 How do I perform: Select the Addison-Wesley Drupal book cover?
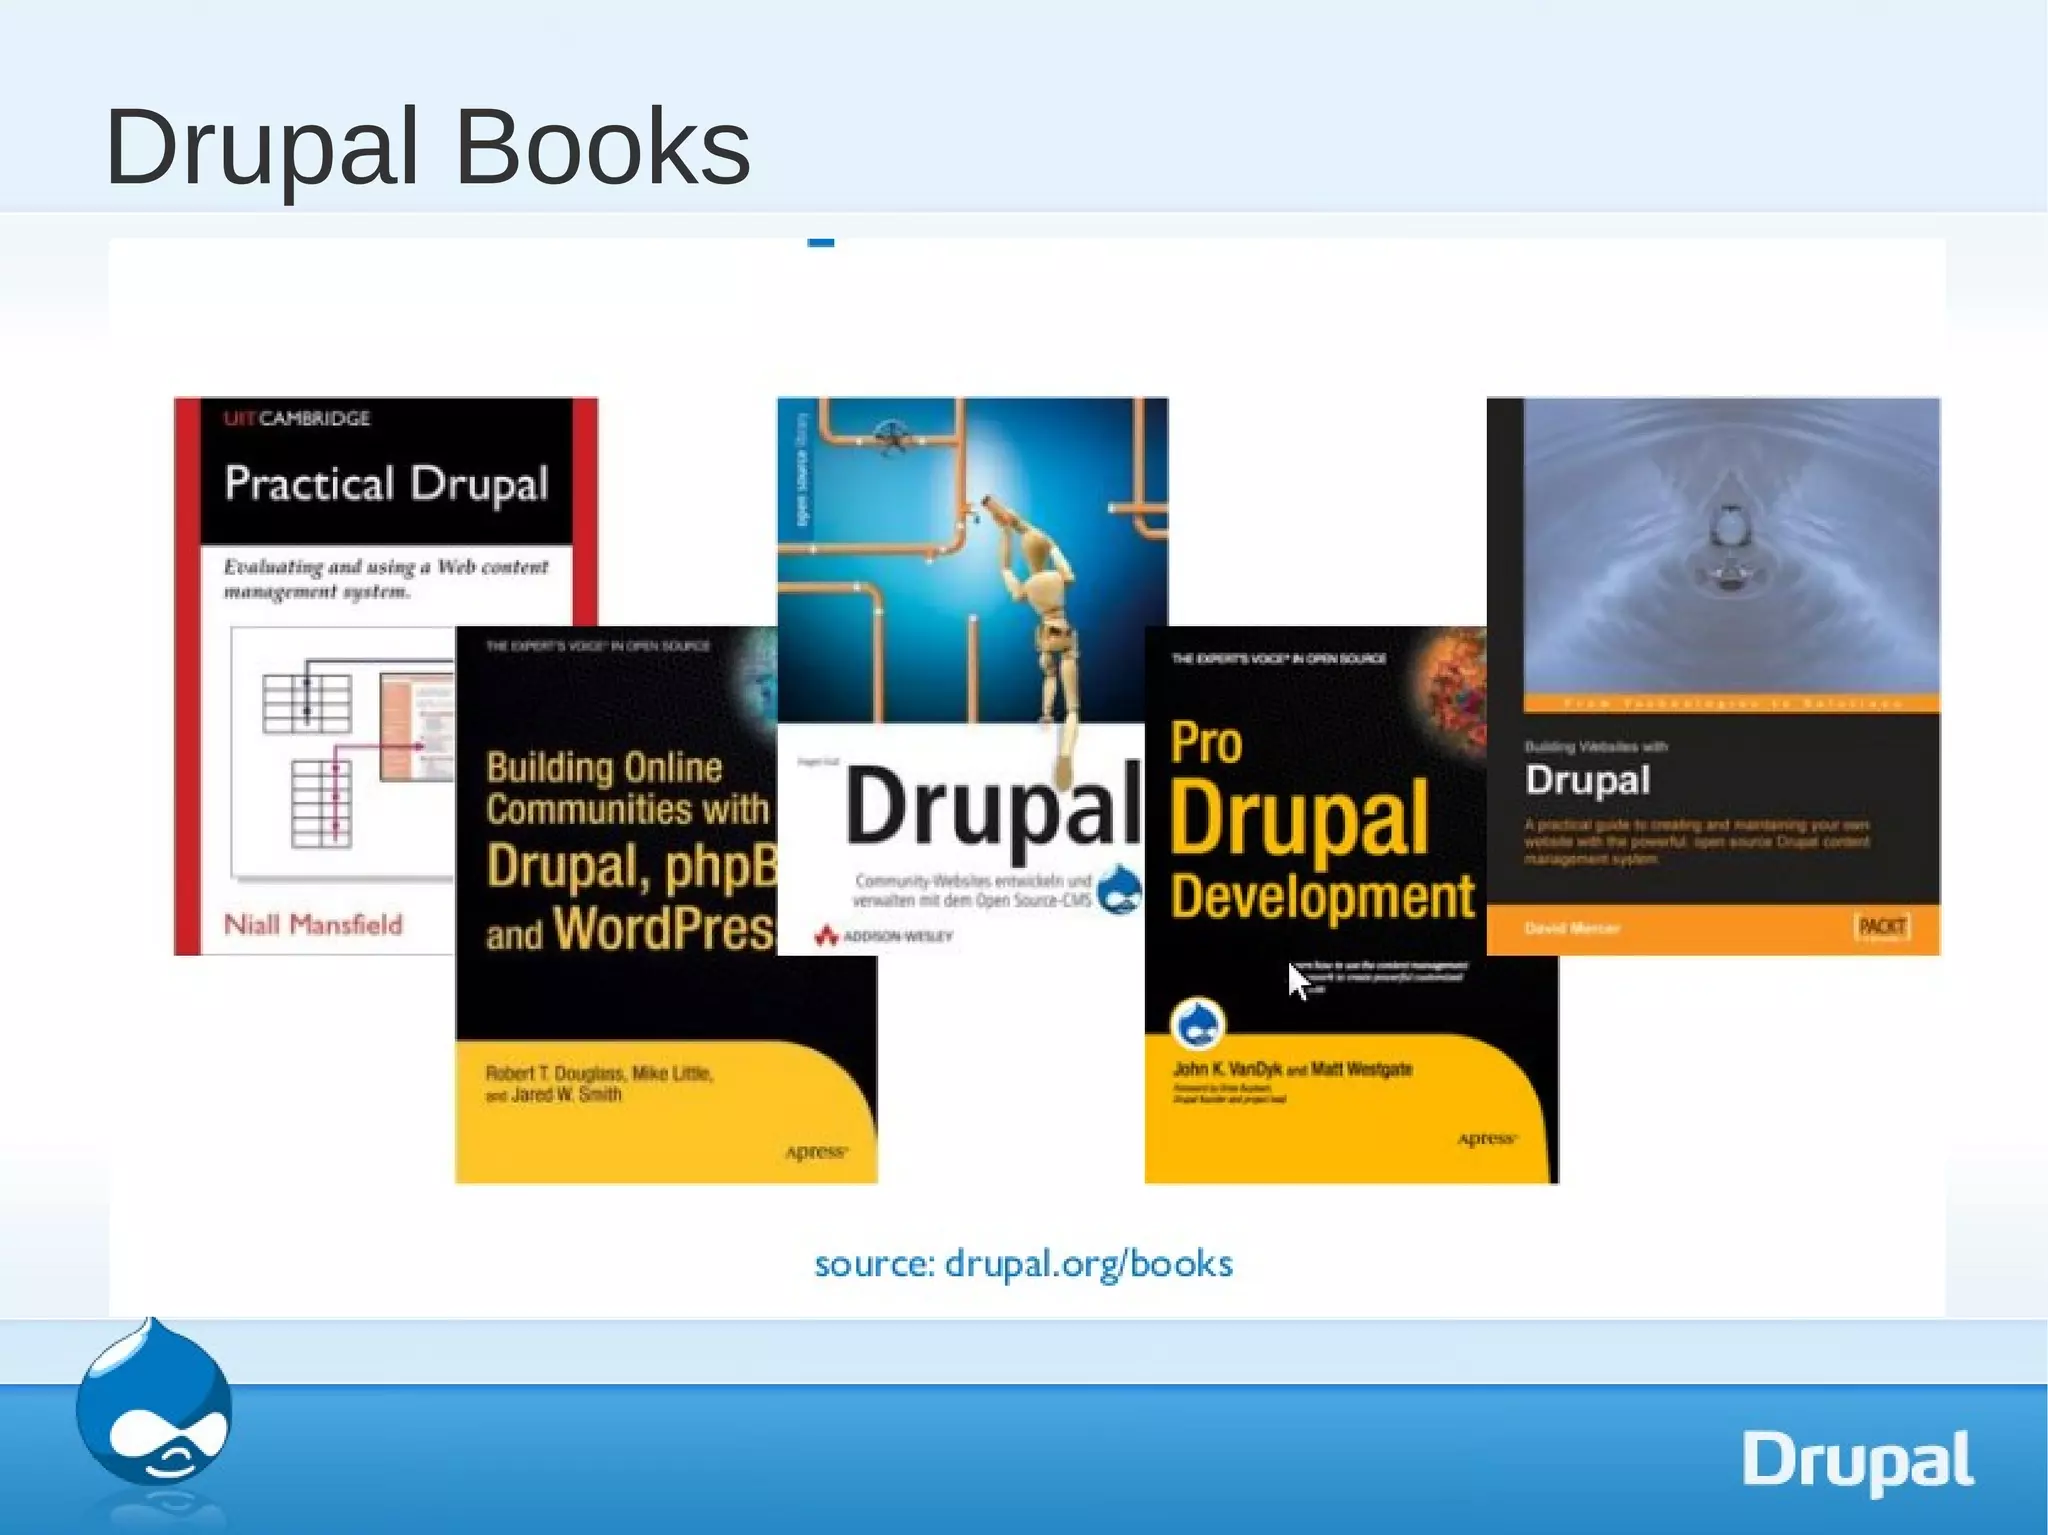(972, 676)
